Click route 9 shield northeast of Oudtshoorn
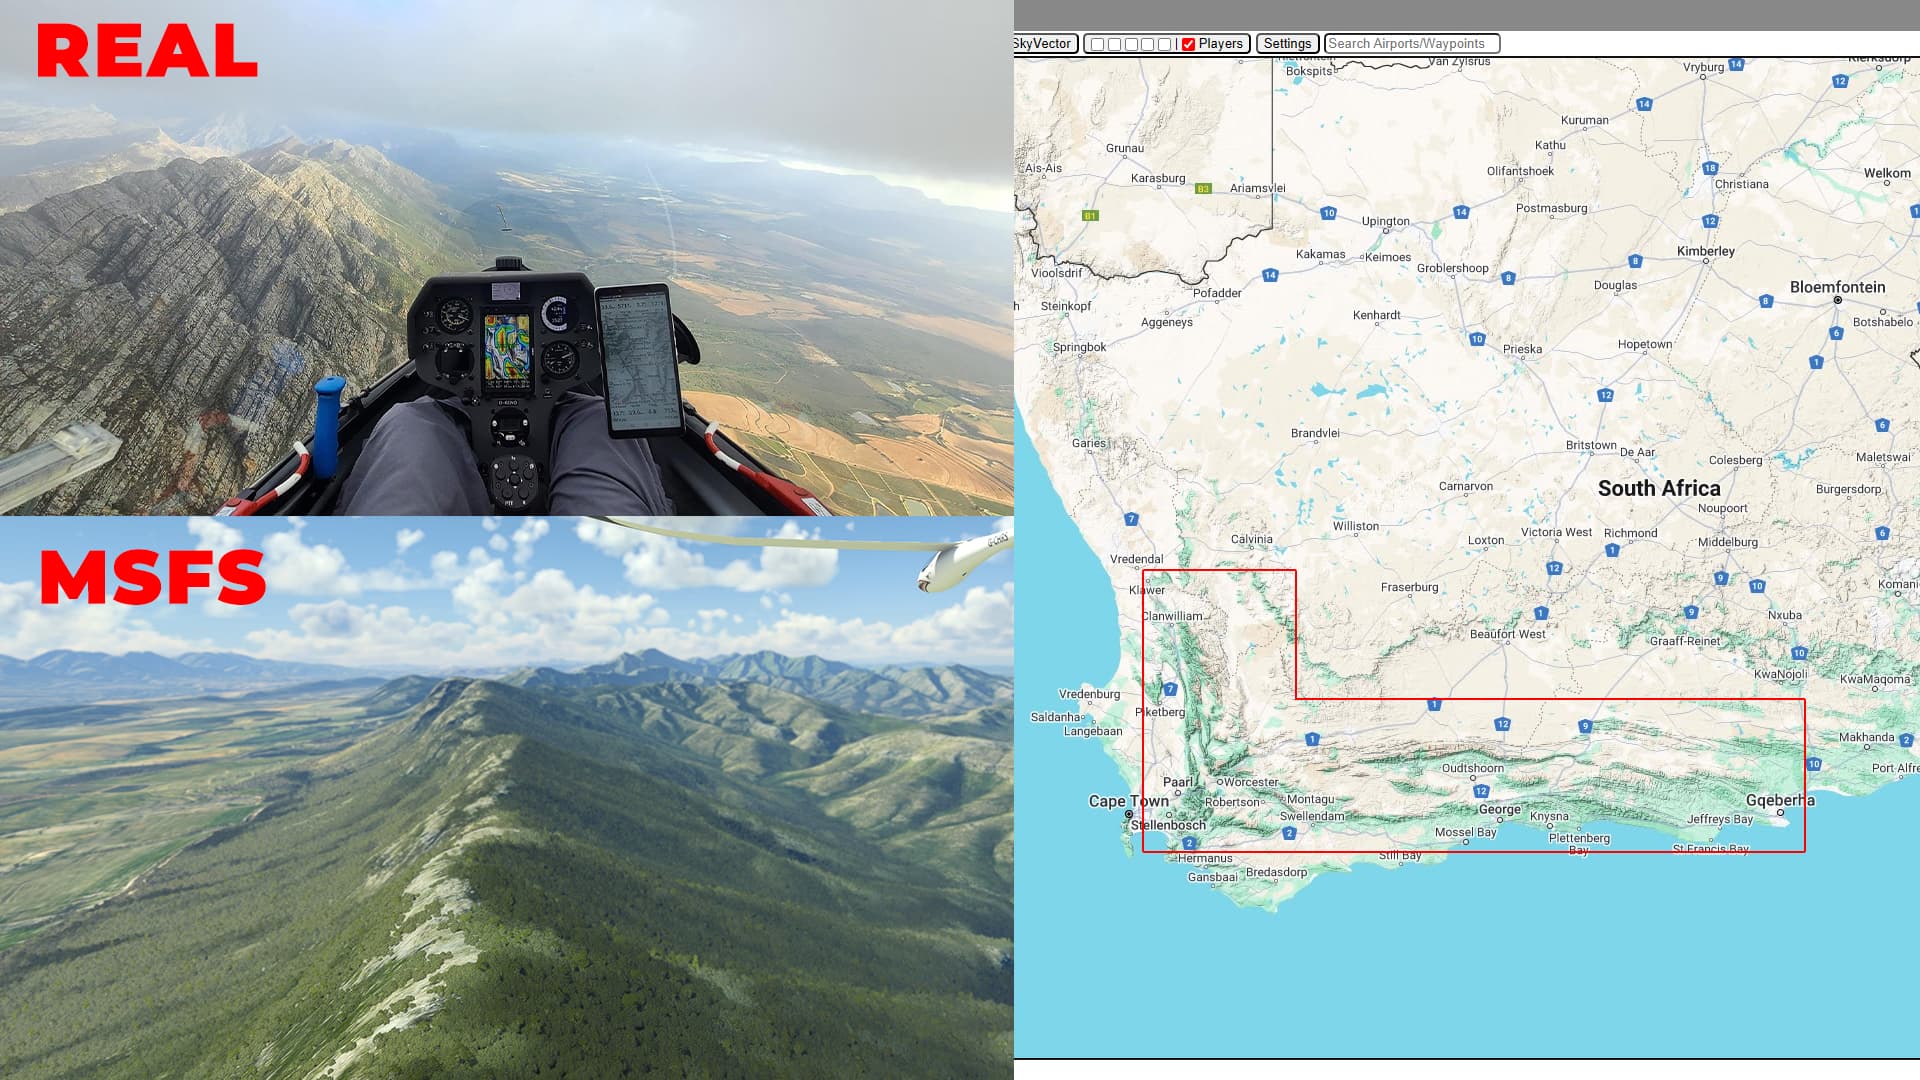Viewport: 1920px width, 1080px height. click(1585, 726)
